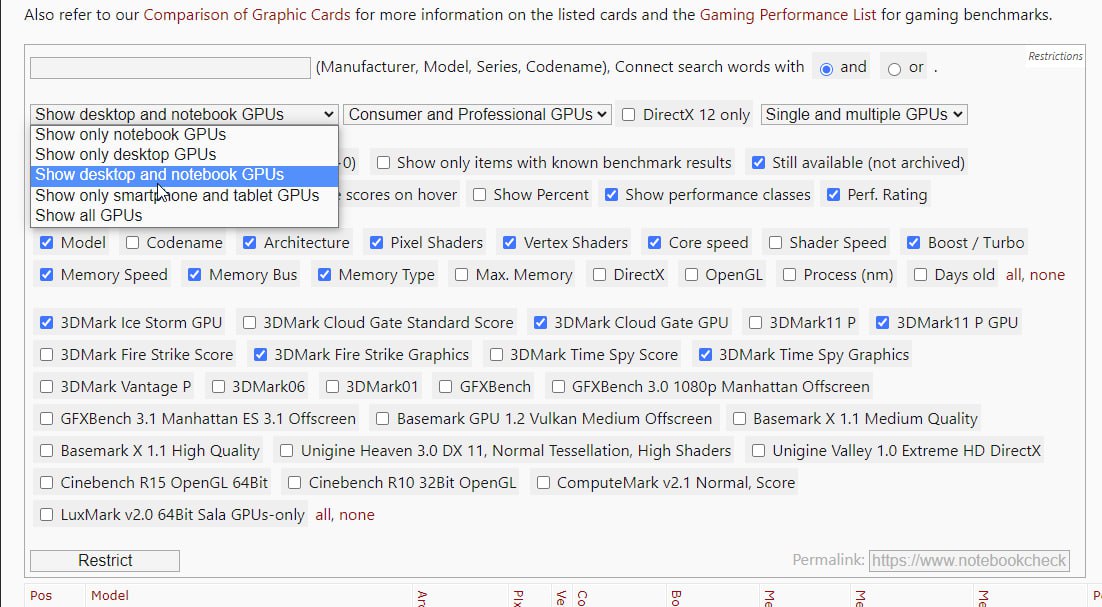Choose 'Show only desktop GPUs' option
Viewport: 1102px width, 607px height.
[x=126, y=155]
